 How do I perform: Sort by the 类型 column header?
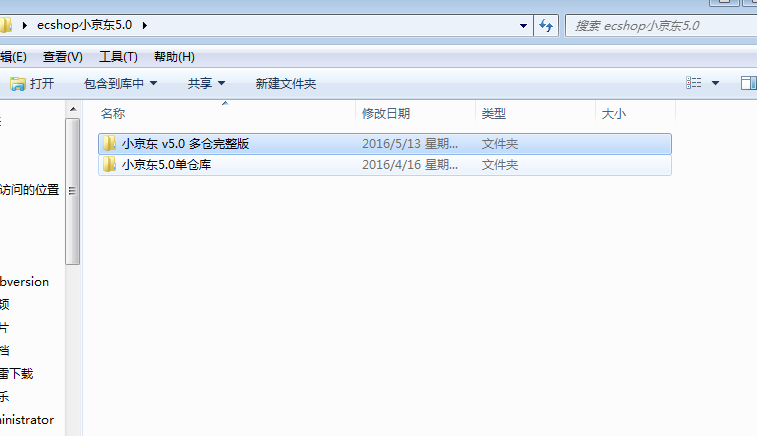(535, 113)
